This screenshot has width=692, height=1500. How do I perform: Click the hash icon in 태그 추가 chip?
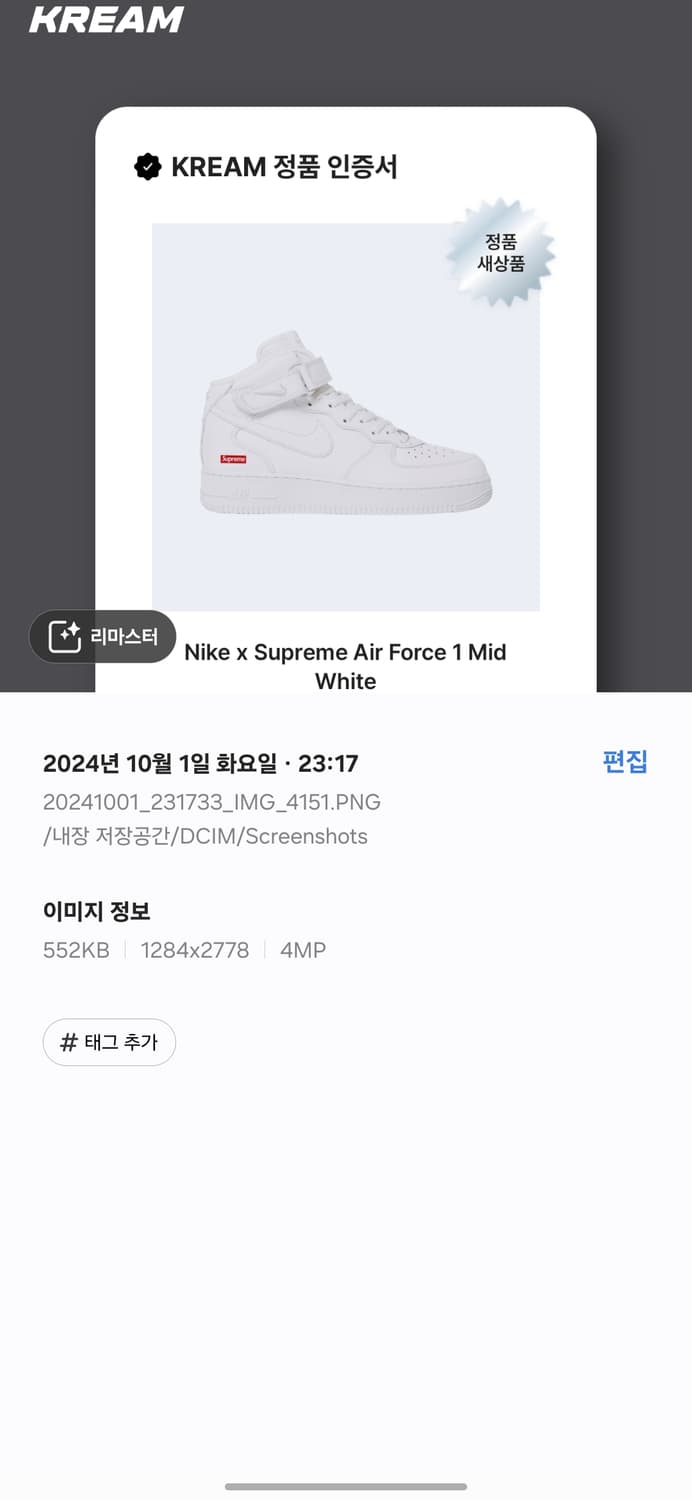tap(67, 1042)
